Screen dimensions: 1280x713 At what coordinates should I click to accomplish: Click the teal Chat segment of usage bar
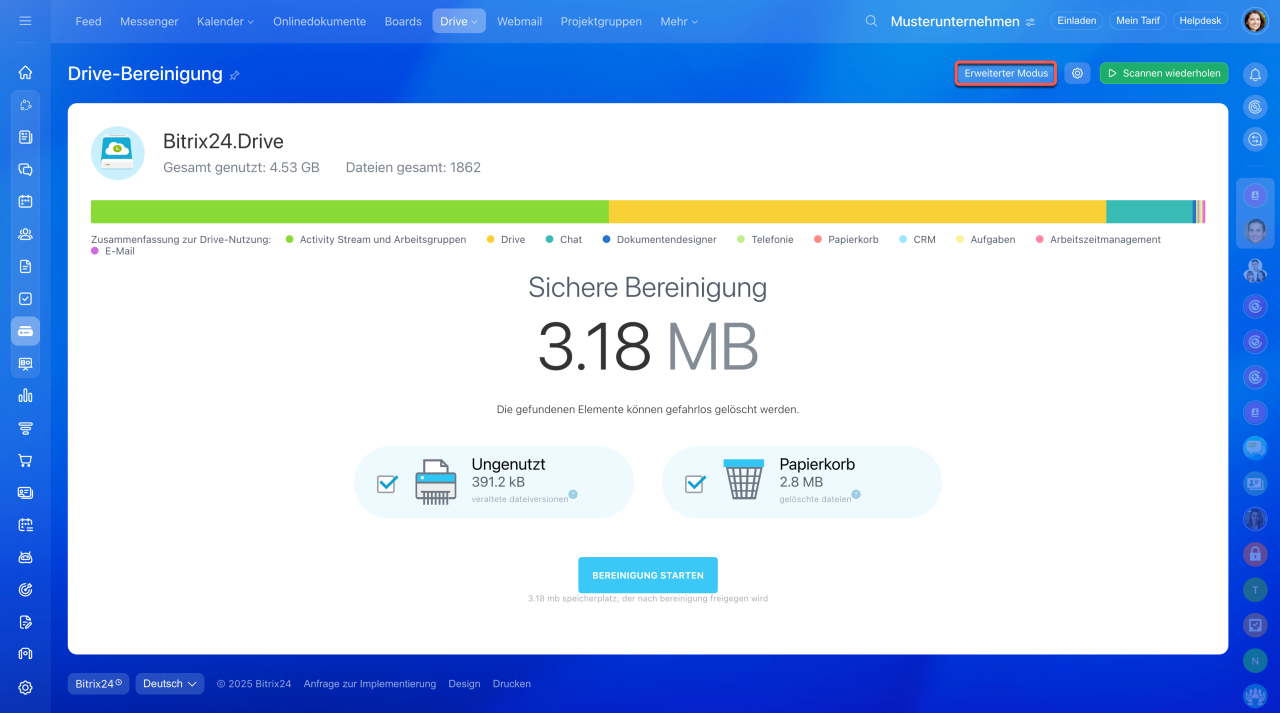(x=1150, y=211)
